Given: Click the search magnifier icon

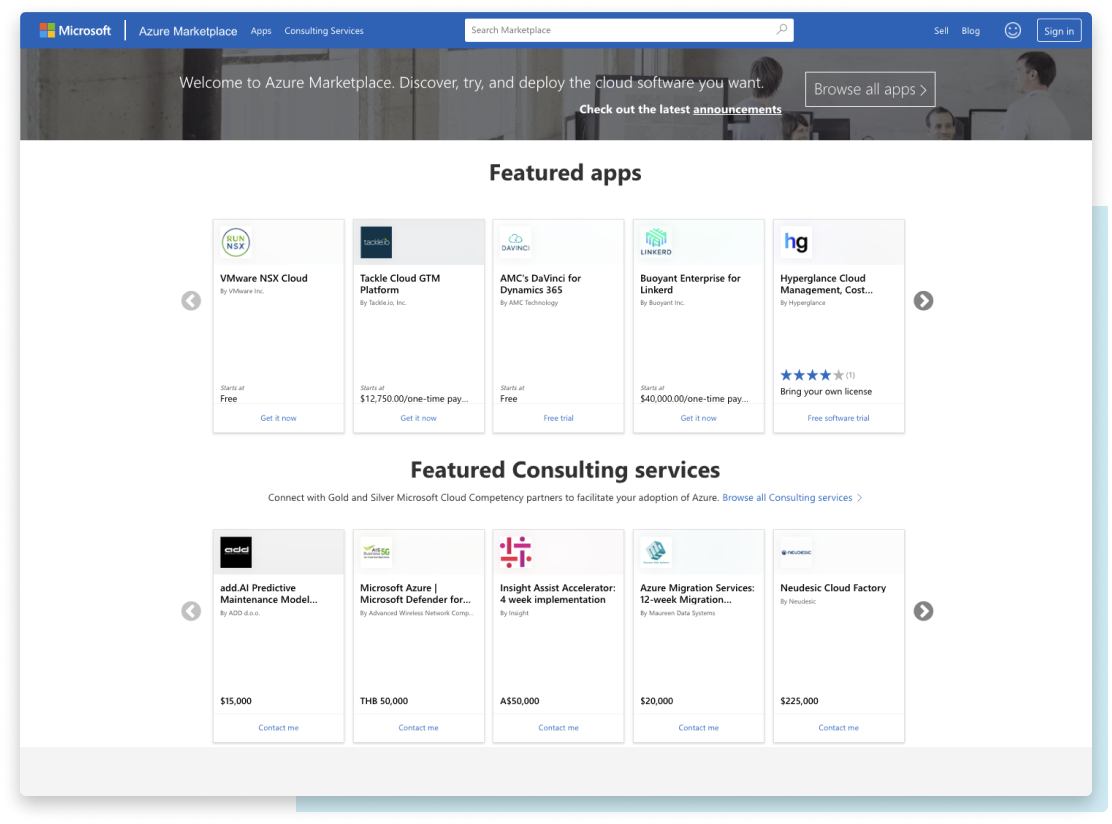Looking at the screenshot, I should (781, 30).
